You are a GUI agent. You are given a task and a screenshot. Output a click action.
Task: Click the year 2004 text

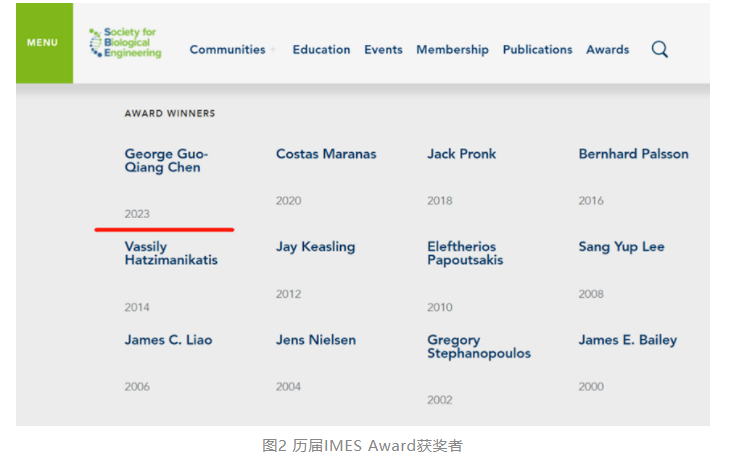coord(289,386)
